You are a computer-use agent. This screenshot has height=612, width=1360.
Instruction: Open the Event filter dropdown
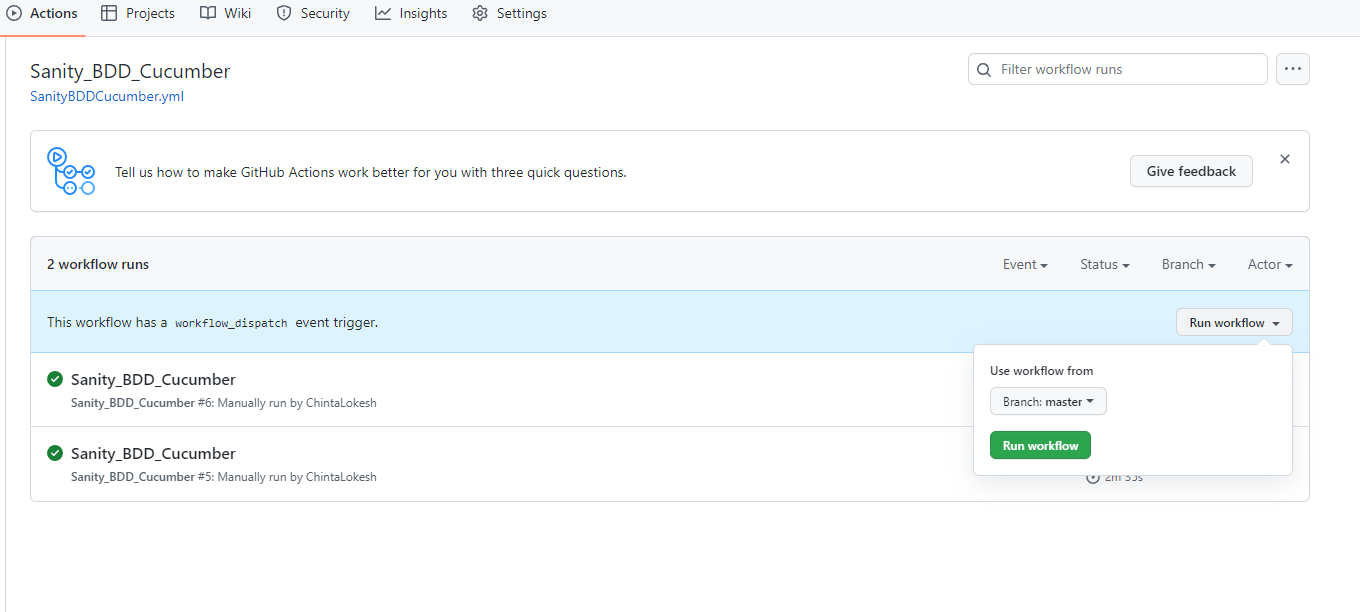point(1024,264)
